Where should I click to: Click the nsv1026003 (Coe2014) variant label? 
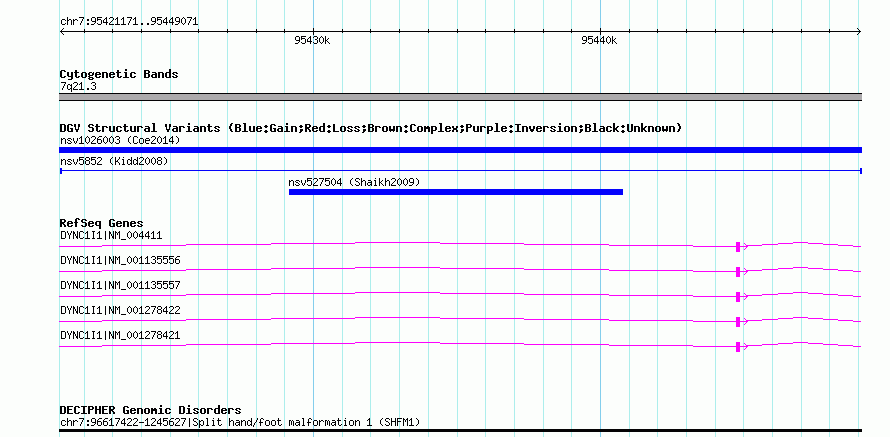120,140
